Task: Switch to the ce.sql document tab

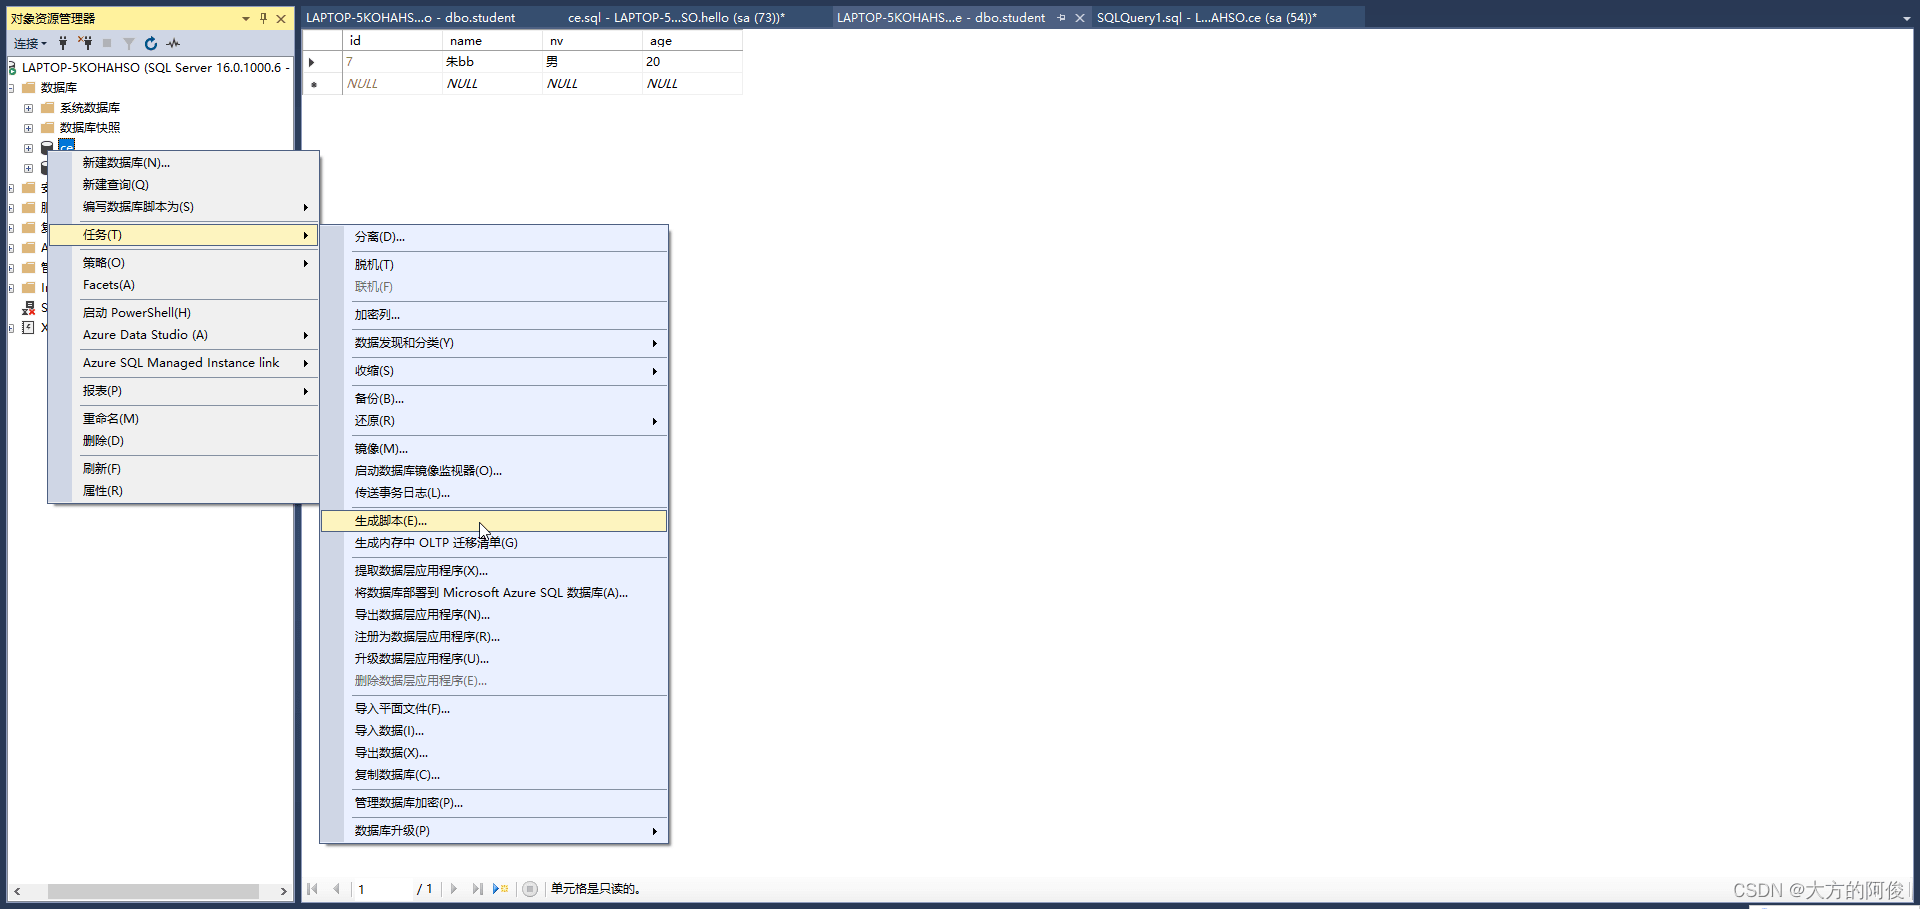Action: [676, 17]
